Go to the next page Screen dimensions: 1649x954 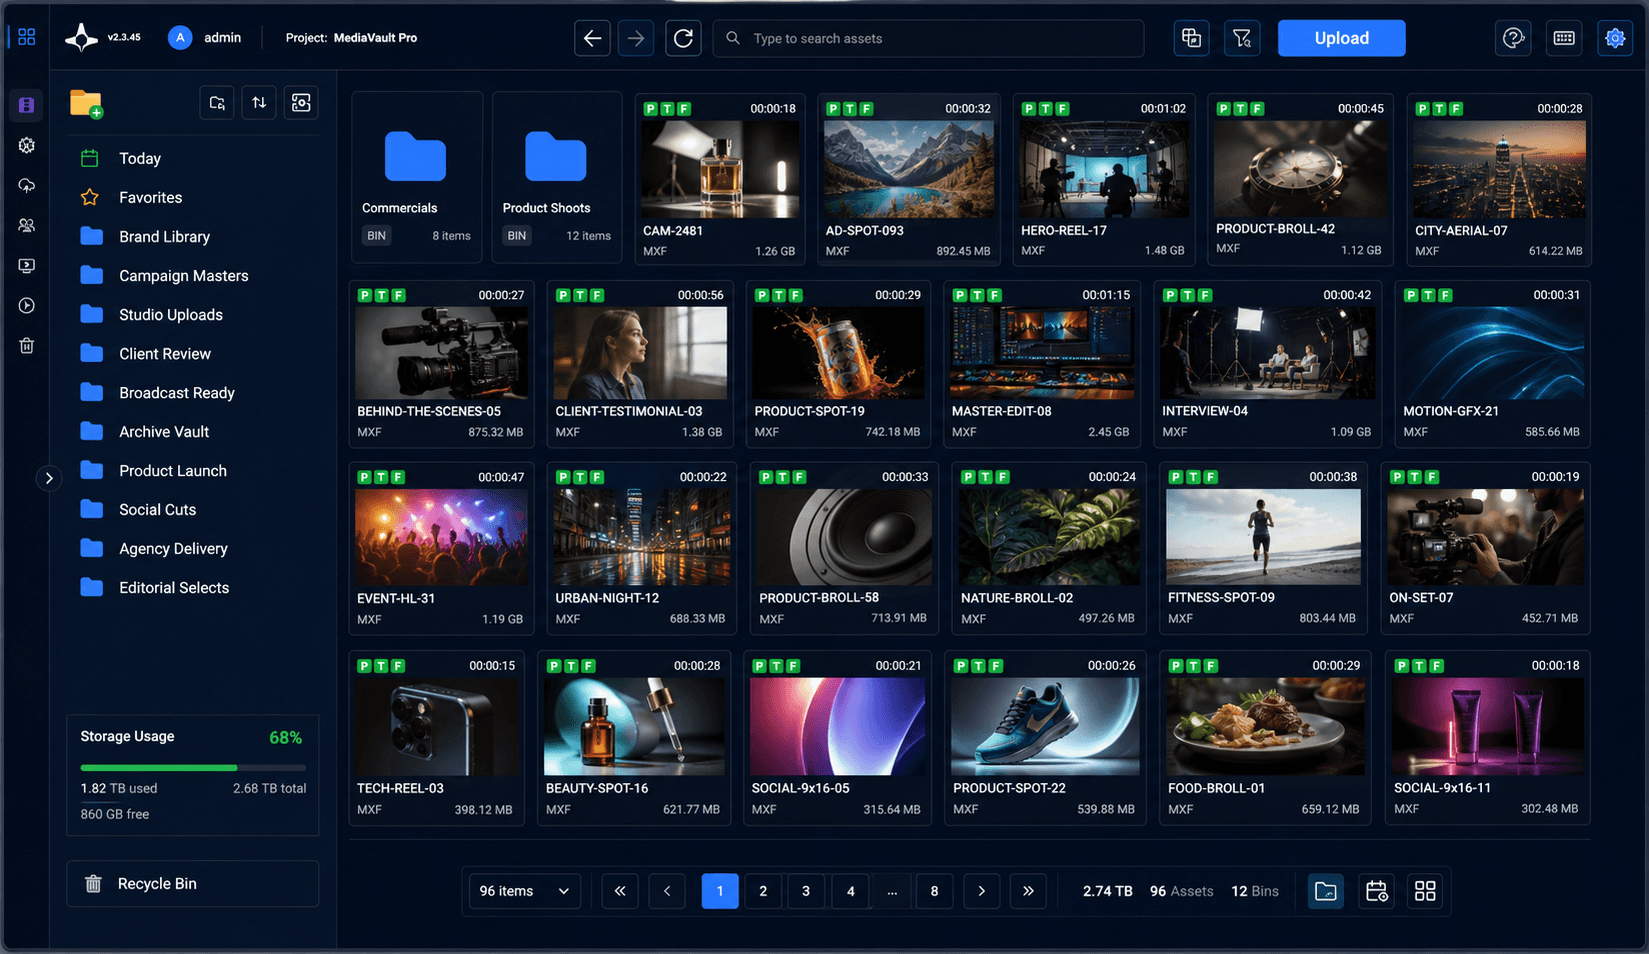point(982,891)
